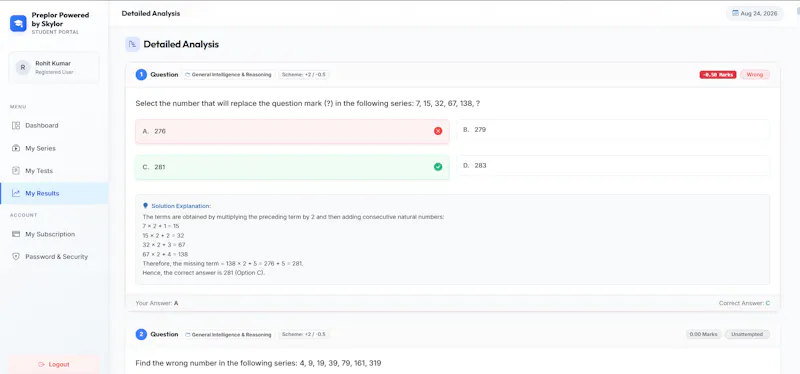Screen dimensions: 800x374
Task: Click the number 1 question badge
Action: coord(141,74)
